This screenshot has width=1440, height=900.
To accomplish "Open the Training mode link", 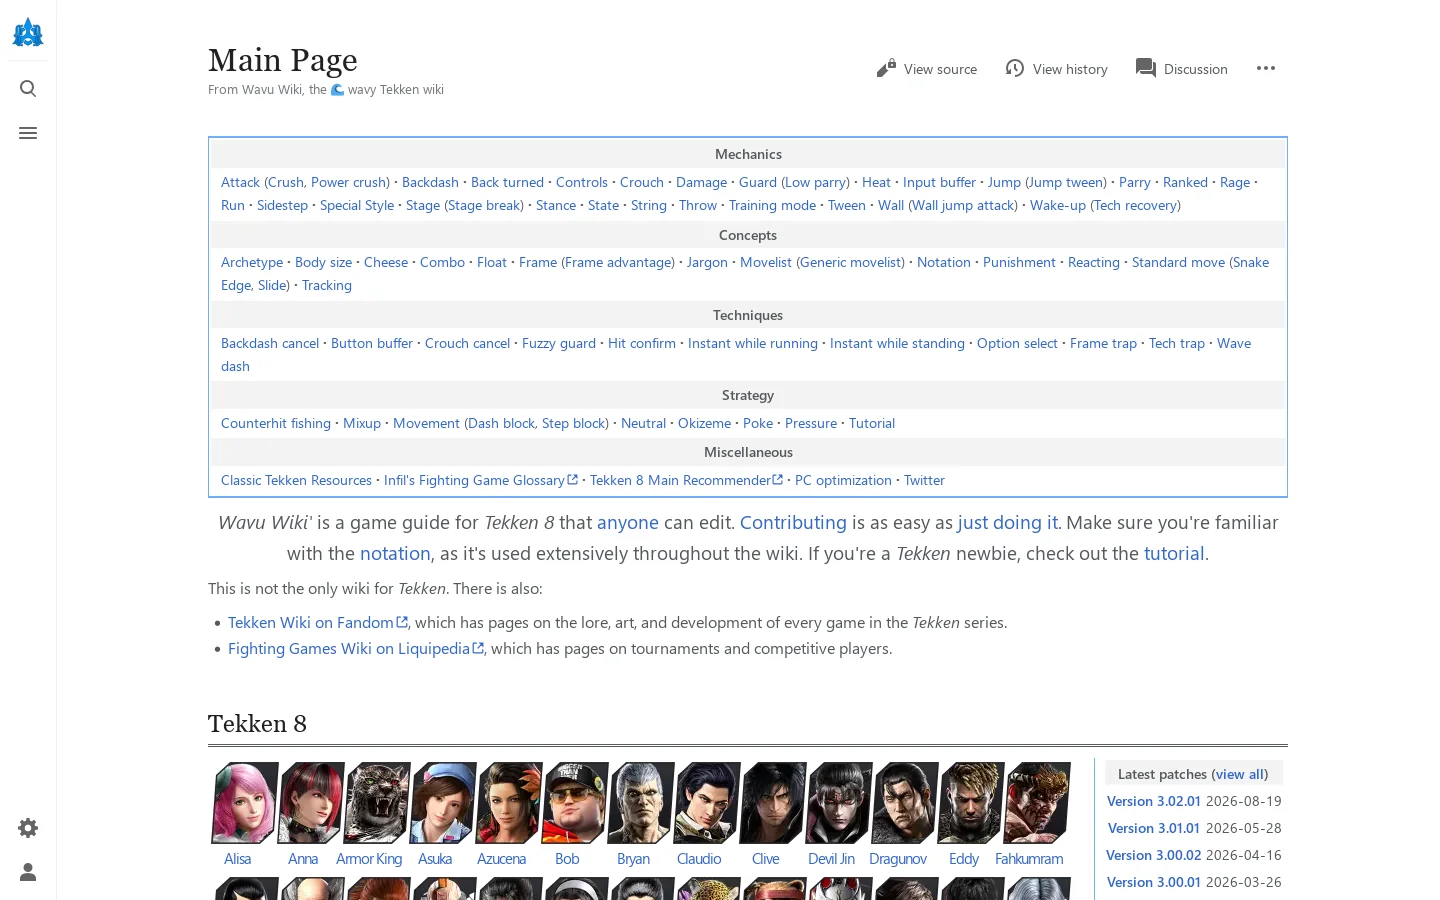I will [772, 205].
